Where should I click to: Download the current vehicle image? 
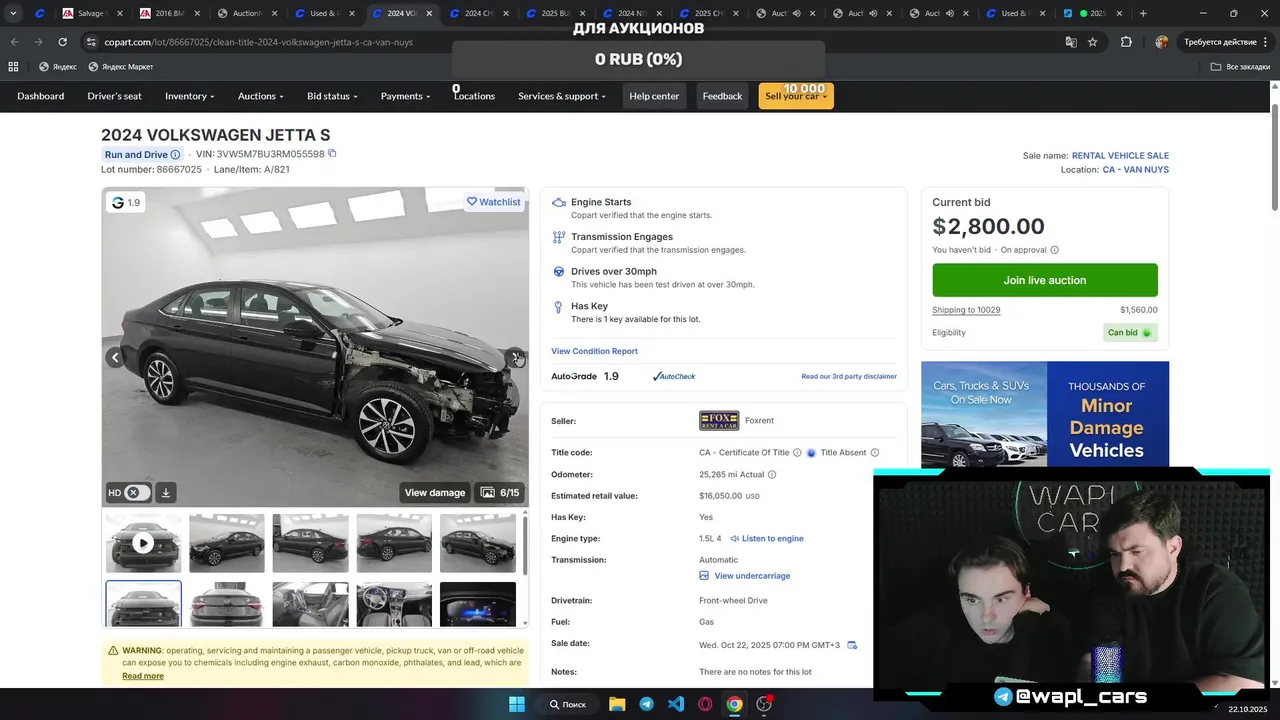[x=166, y=492]
